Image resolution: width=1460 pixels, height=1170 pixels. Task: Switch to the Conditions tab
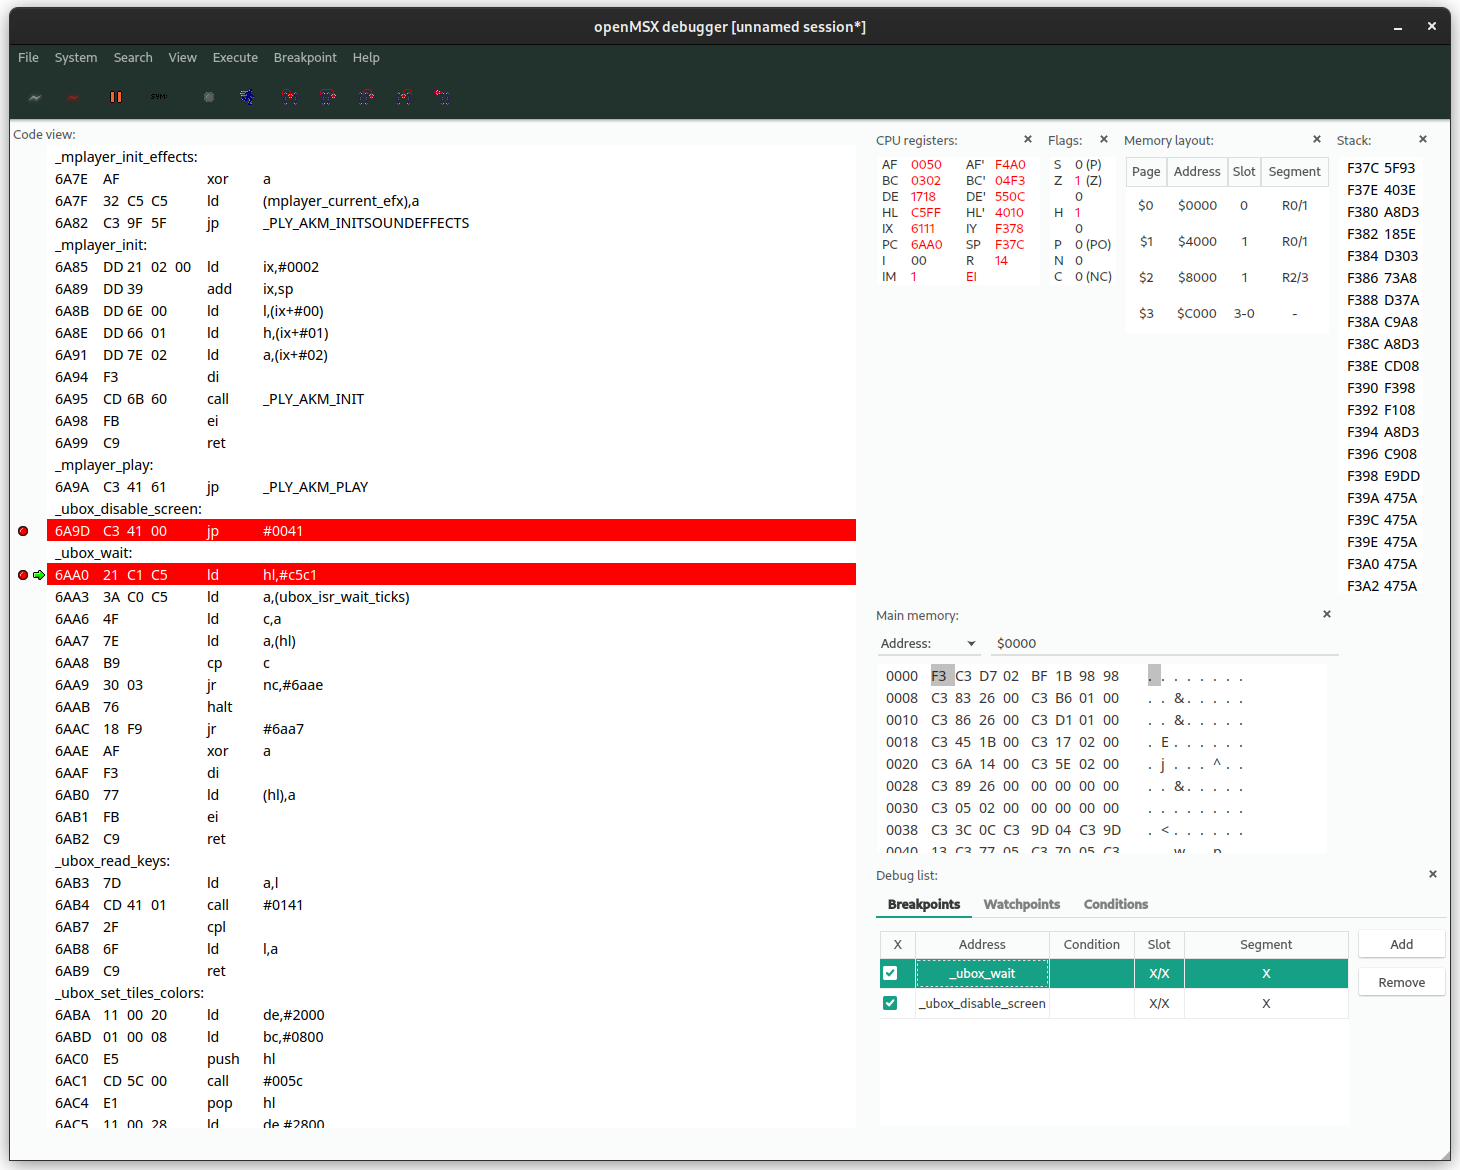1116,904
